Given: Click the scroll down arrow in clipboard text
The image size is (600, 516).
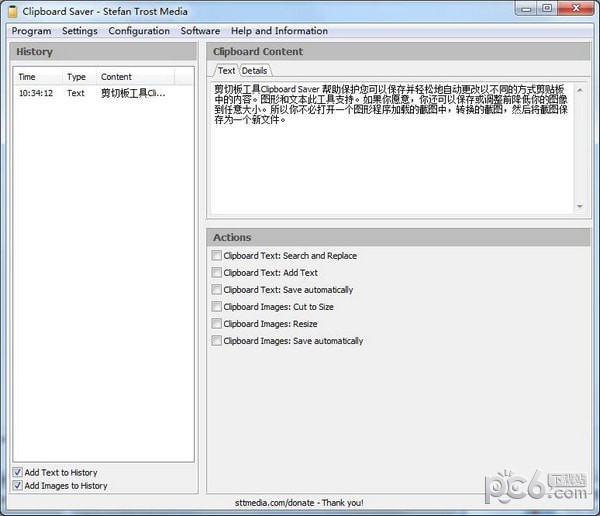Looking at the screenshot, I should (580, 206).
